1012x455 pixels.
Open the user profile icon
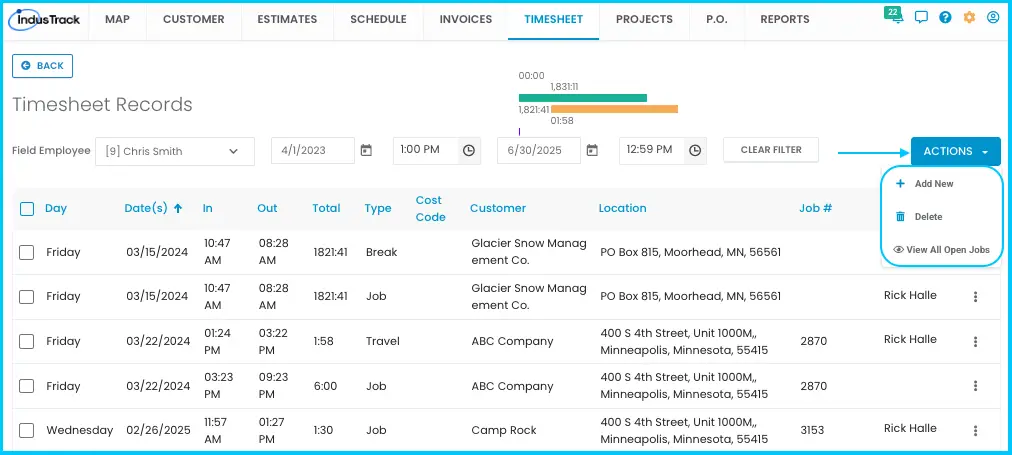click(x=993, y=17)
